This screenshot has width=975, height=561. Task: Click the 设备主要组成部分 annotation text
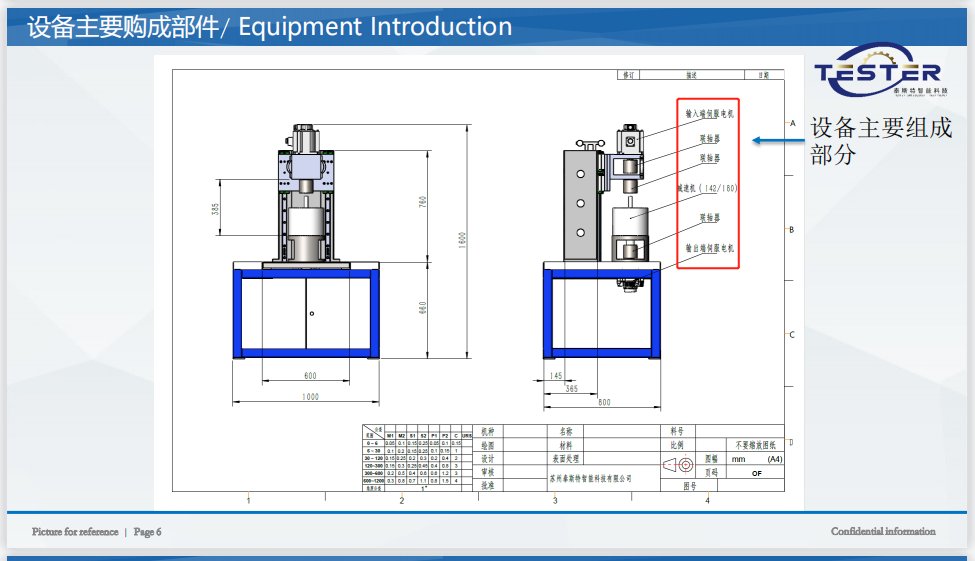[x=880, y=141]
